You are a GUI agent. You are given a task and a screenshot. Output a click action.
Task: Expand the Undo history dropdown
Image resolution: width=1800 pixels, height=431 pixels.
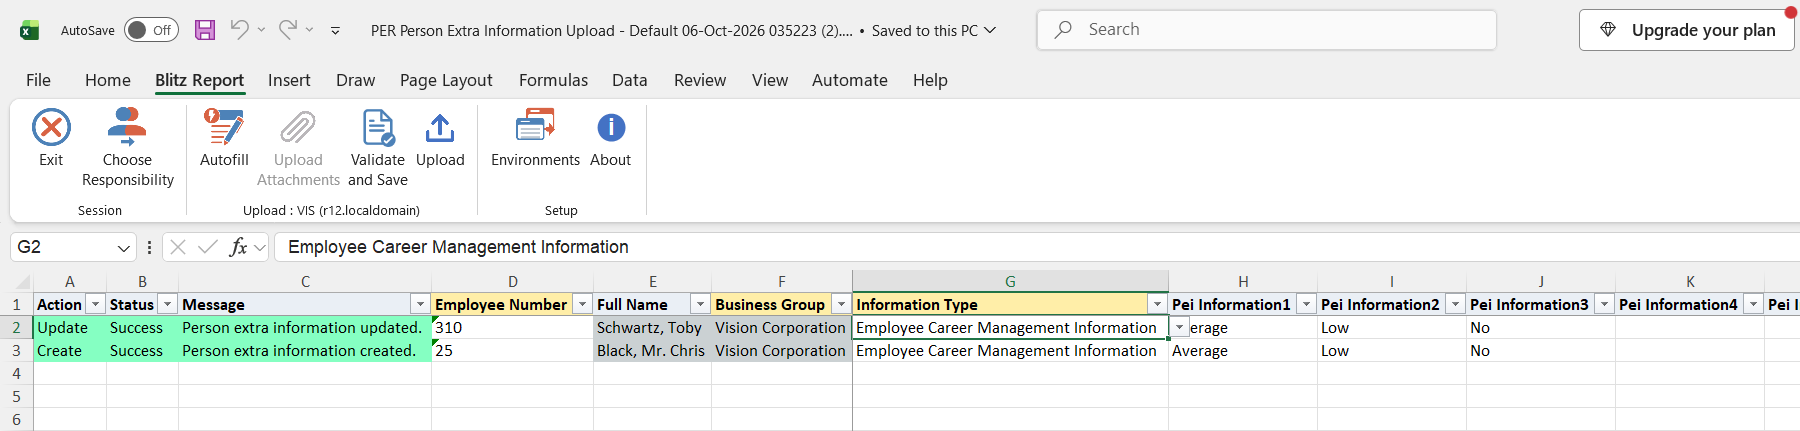coord(262,30)
